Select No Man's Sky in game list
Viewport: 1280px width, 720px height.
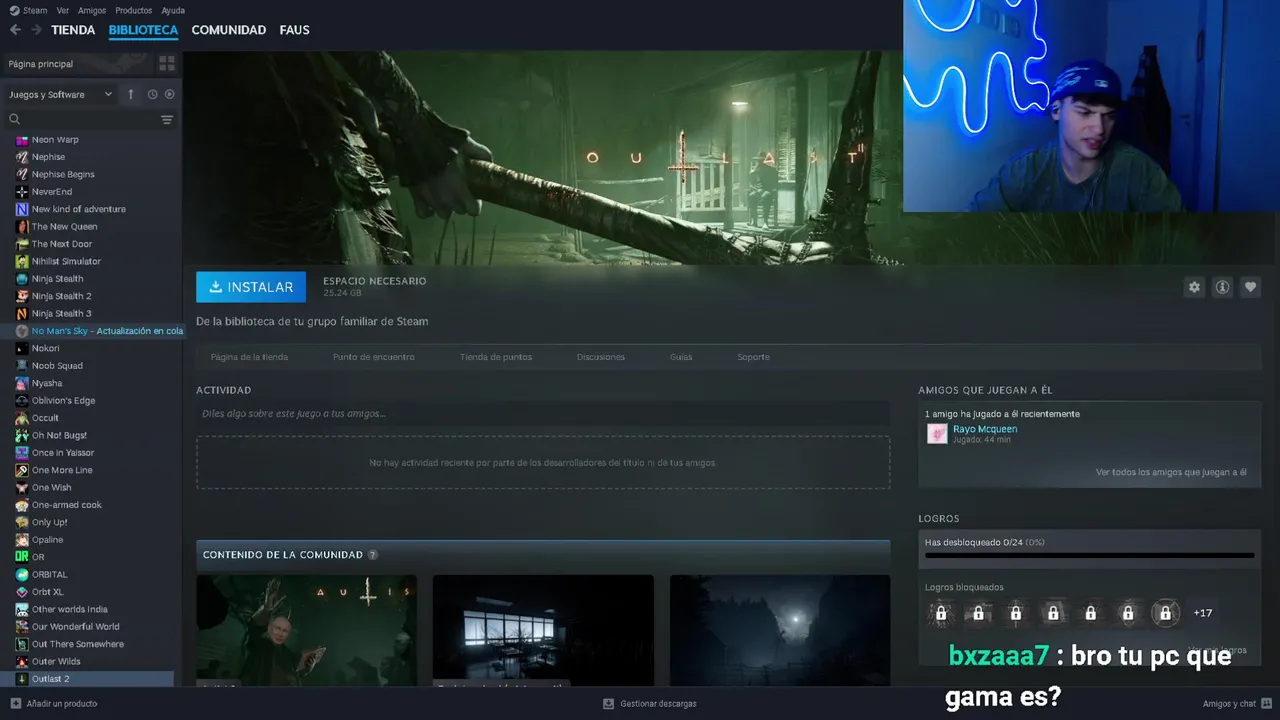pyautogui.click(x=90, y=331)
